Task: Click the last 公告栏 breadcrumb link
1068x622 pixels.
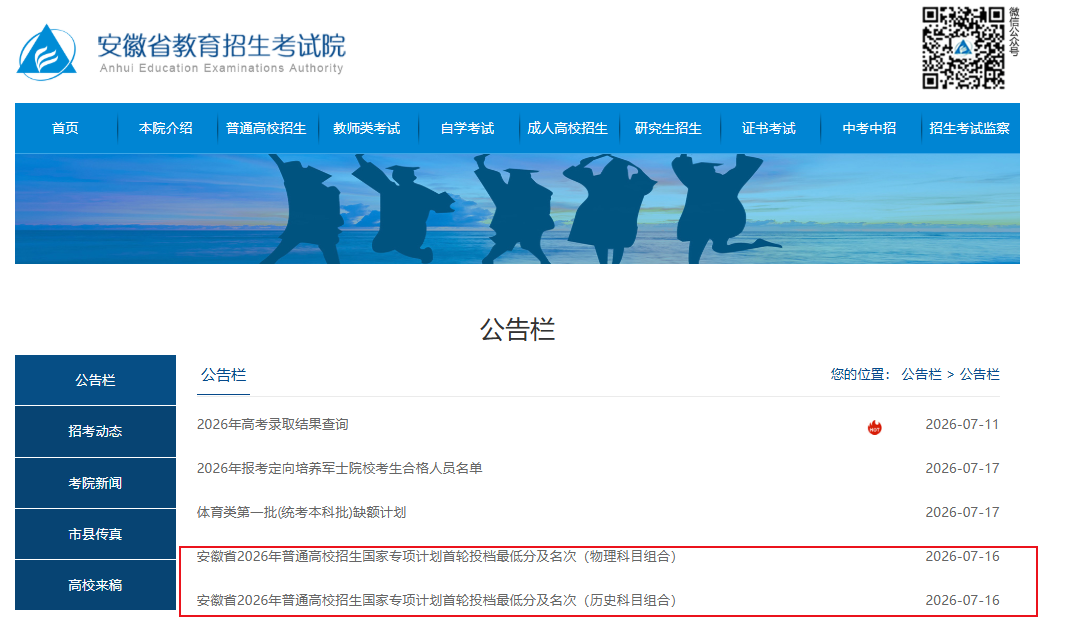Action: (979, 374)
